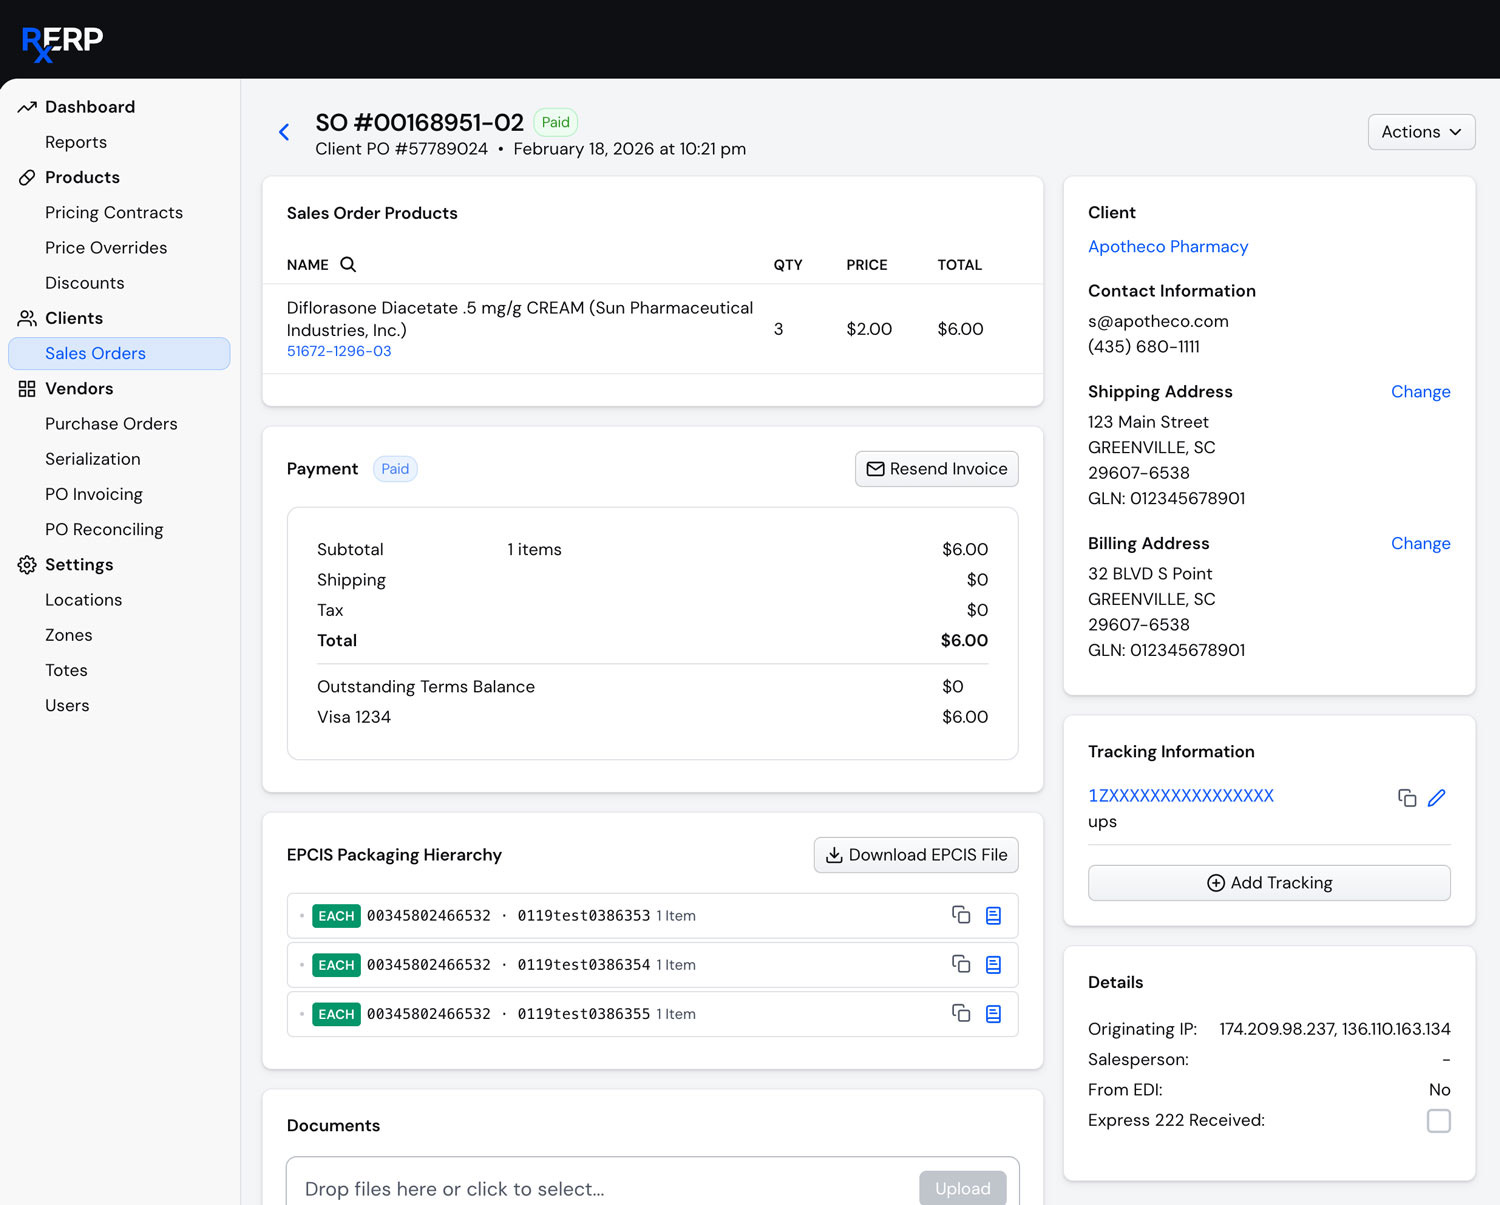The image size is (1500, 1205).
Task: Click the search icon next to NAME column
Action: [x=348, y=265]
